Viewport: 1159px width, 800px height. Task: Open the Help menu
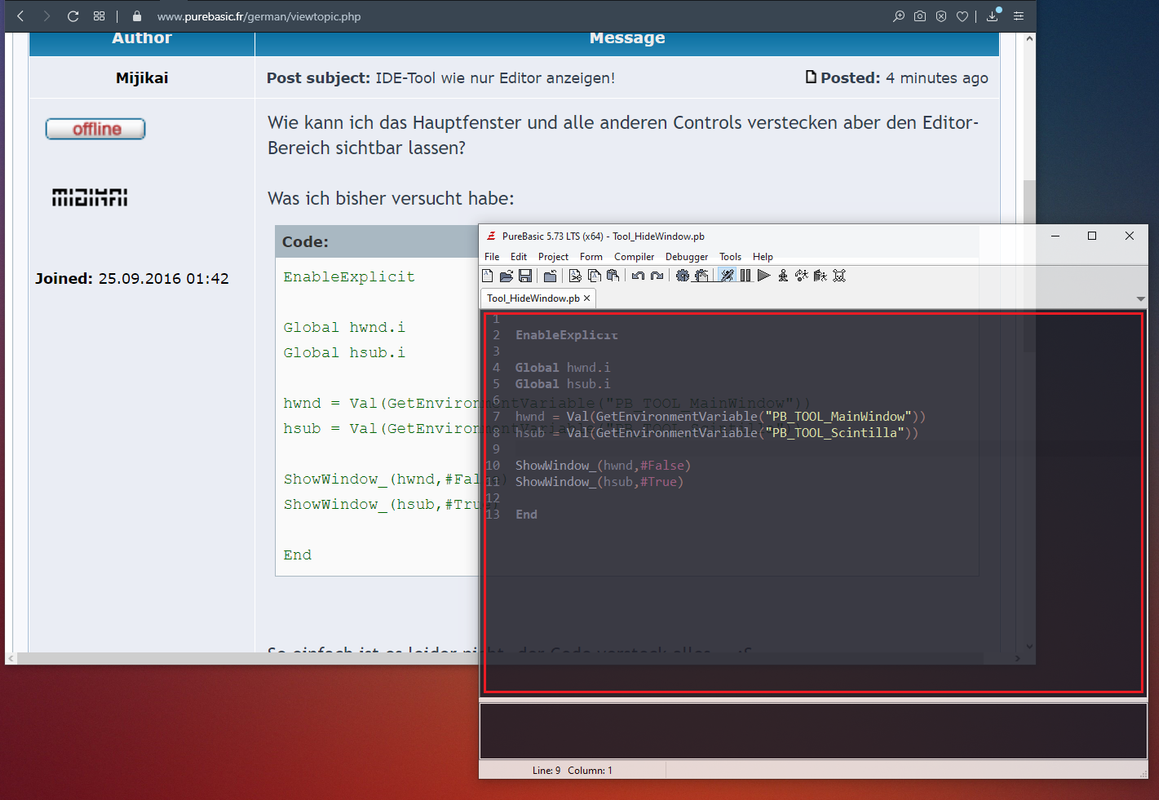click(763, 257)
